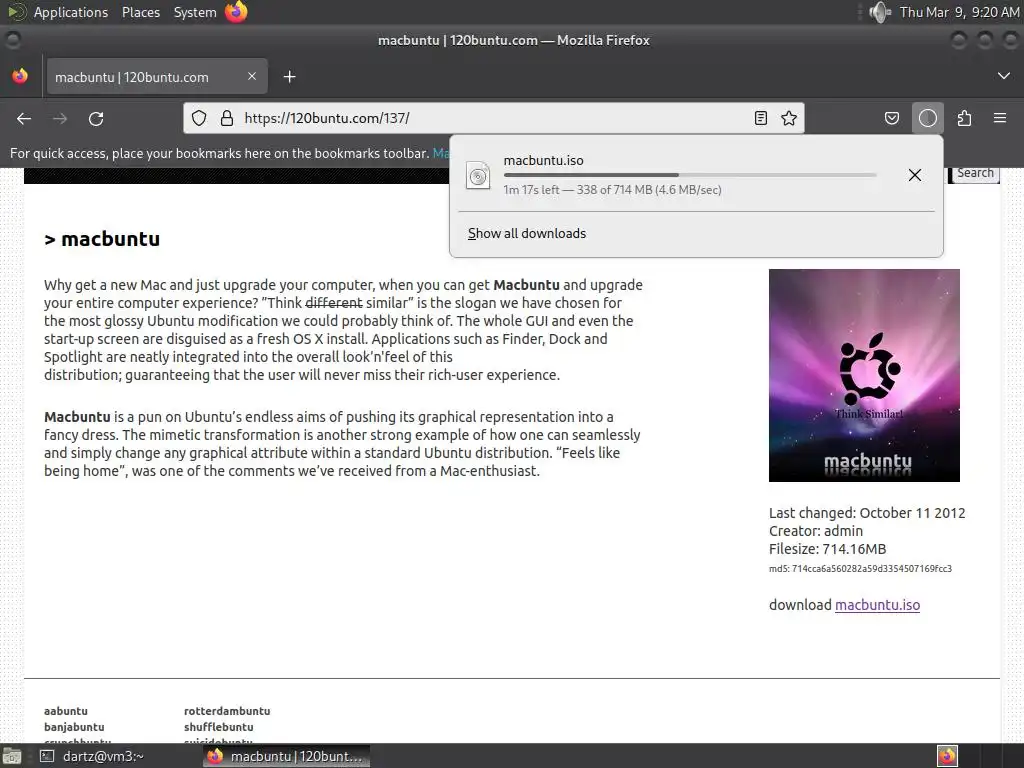Viewport: 1024px width, 768px height.
Task: Bookmark this page with the star icon
Action: point(789,118)
